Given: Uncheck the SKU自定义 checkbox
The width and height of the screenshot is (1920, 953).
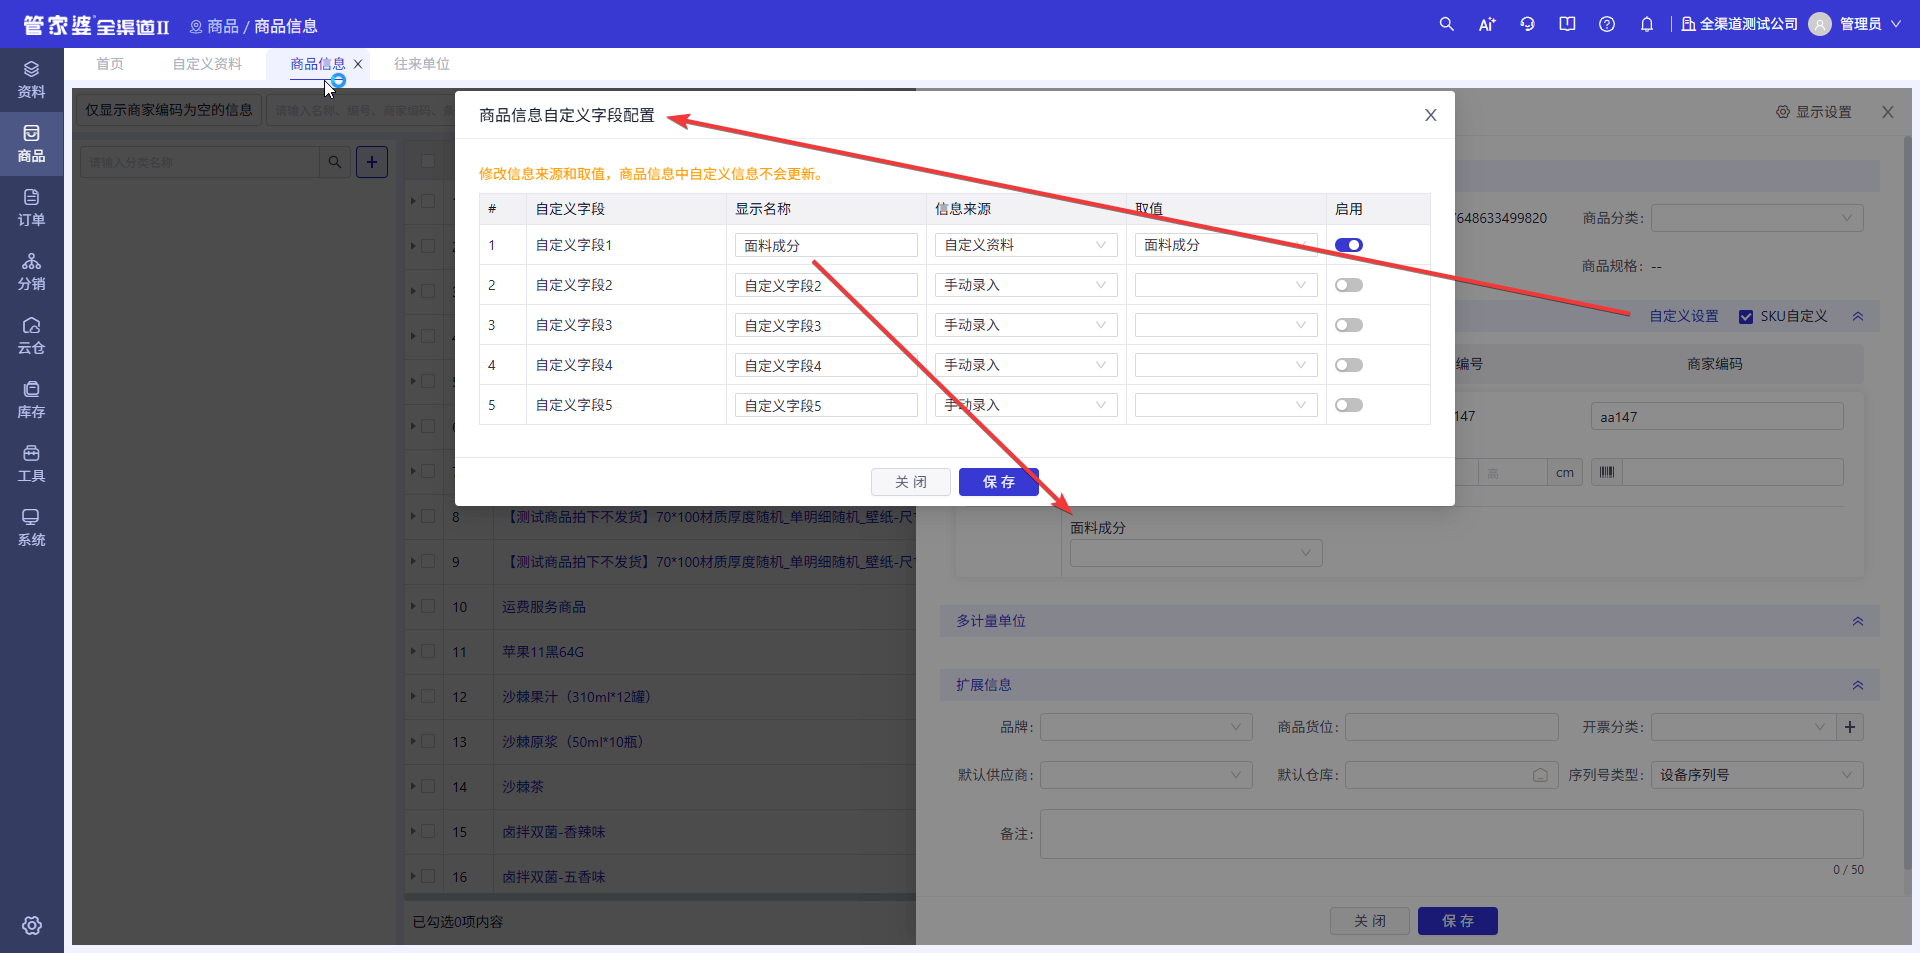Looking at the screenshot, I should pyautogui.click(x=1746, y=317).
